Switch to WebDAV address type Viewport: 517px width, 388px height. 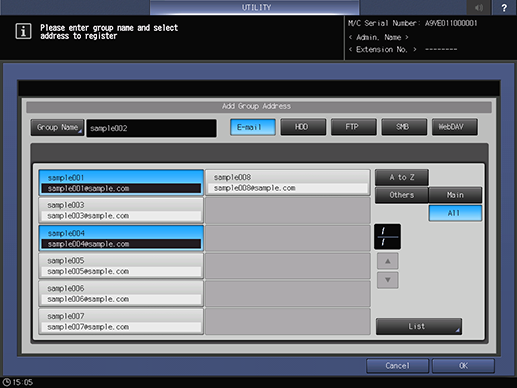point(454,127)
